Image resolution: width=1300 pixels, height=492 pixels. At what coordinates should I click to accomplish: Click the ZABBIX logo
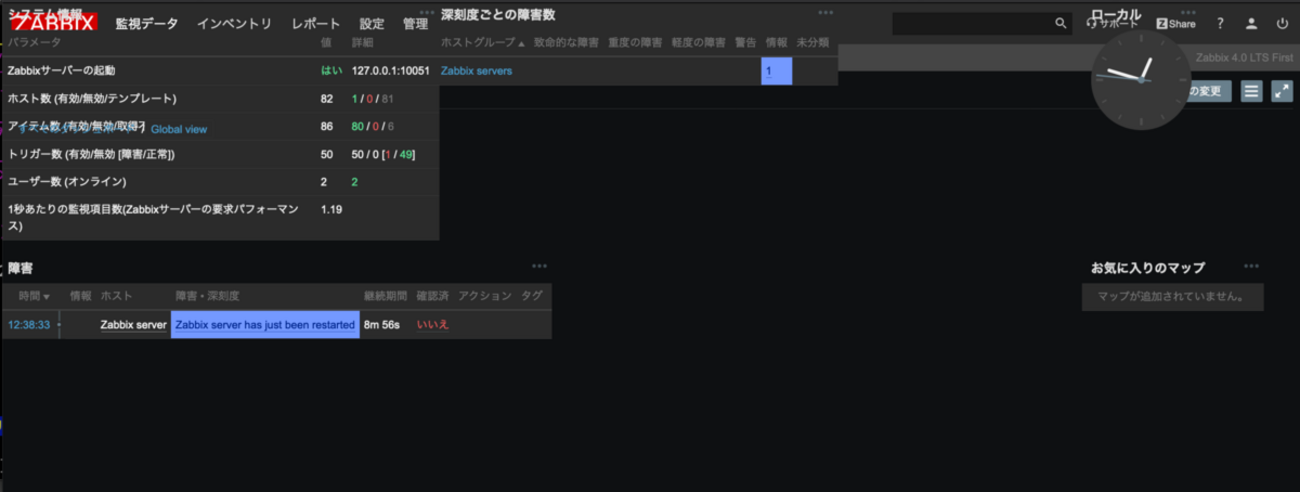[x=54, y=23]
